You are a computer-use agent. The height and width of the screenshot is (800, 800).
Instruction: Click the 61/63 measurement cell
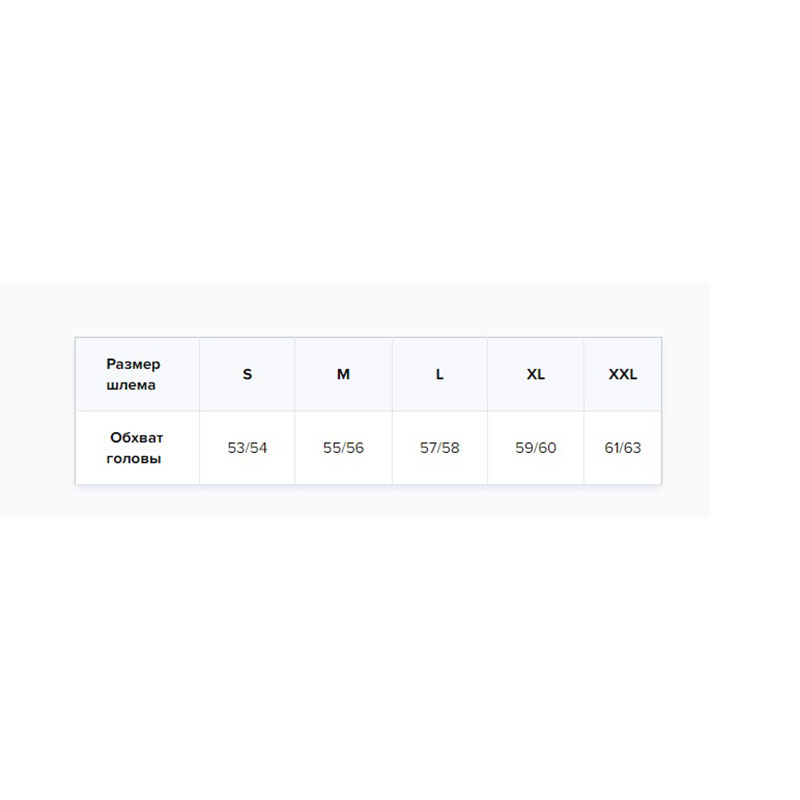(x=623, y=448)
